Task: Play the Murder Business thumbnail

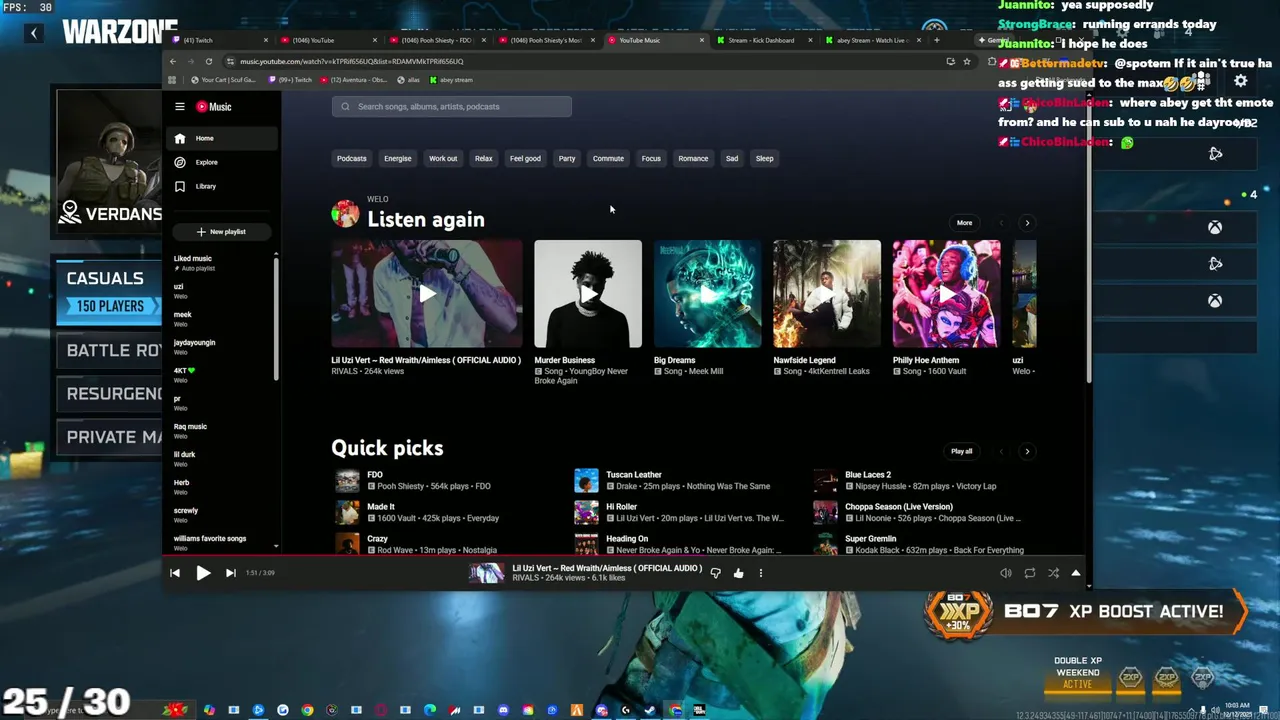Action: (588, 294)
